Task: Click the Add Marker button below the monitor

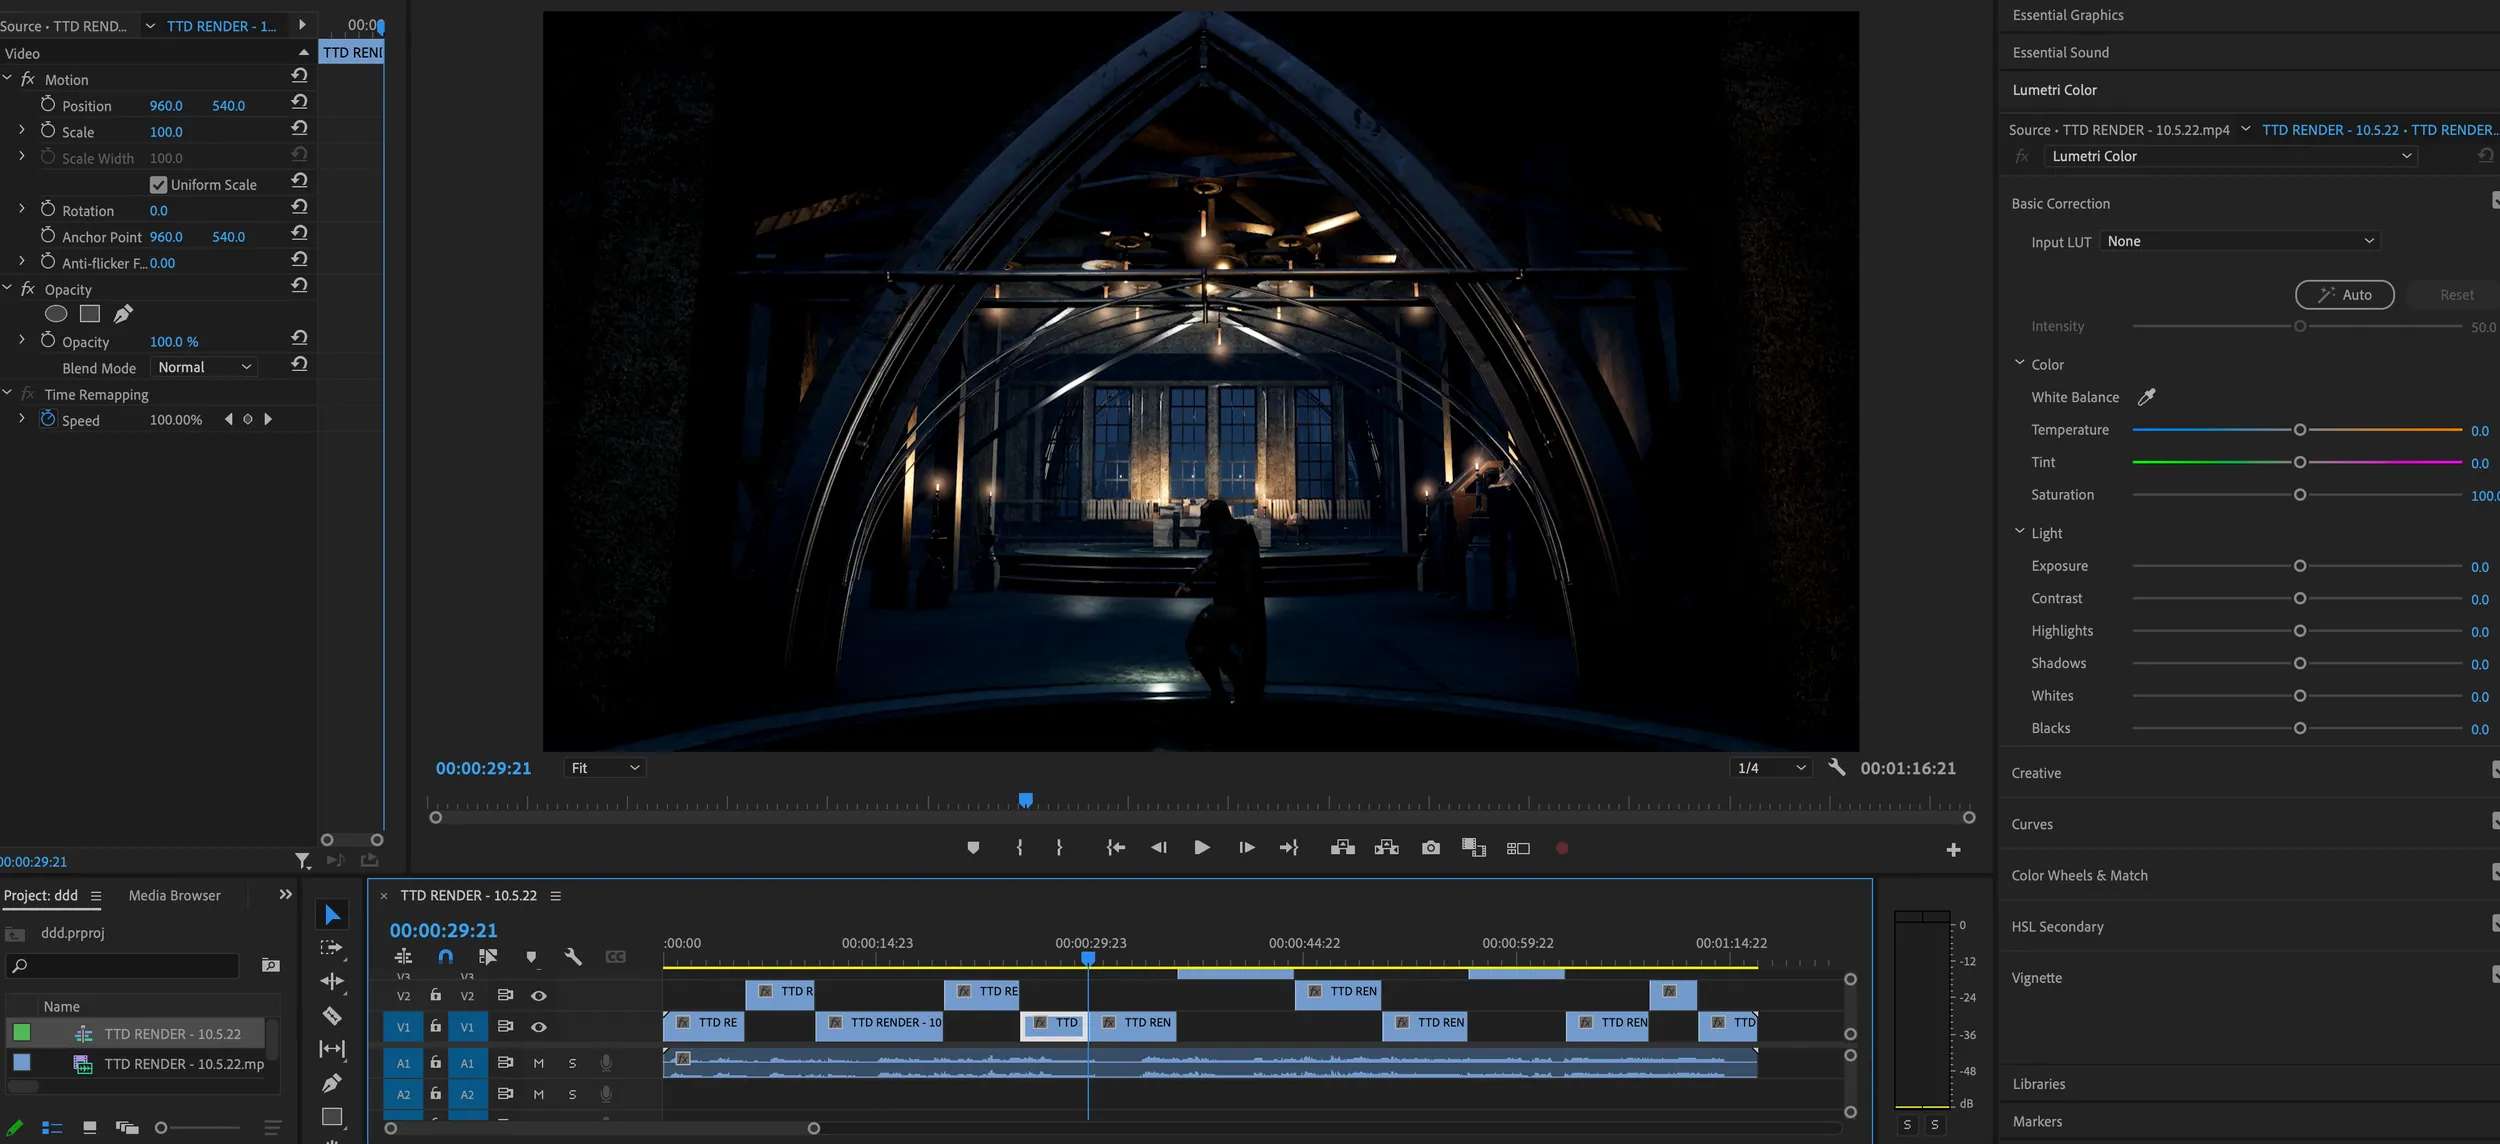Action: coord(973,848)
